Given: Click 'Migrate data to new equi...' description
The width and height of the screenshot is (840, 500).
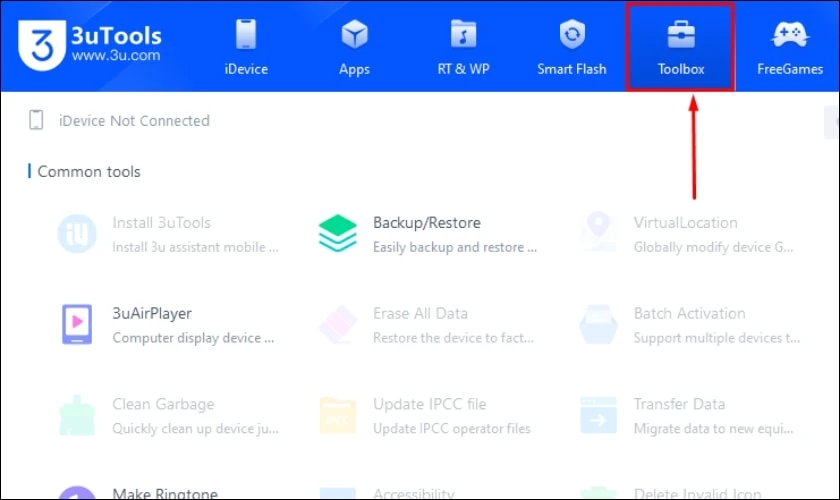Looking at the screenshot, I should (x=713, y=429).
